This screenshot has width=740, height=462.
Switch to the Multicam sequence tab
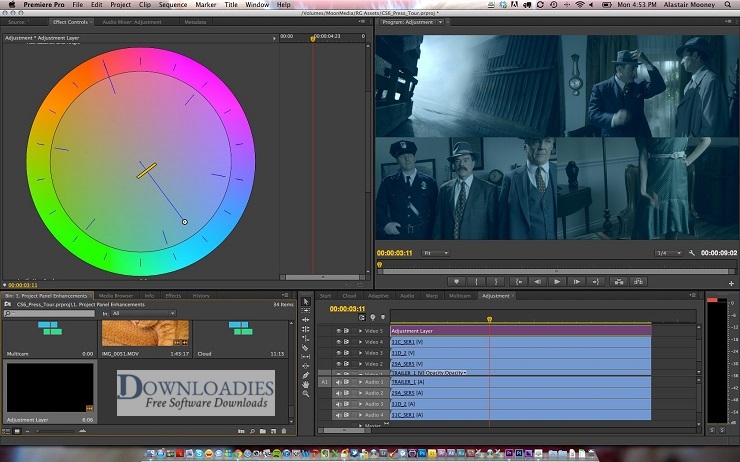460,296
